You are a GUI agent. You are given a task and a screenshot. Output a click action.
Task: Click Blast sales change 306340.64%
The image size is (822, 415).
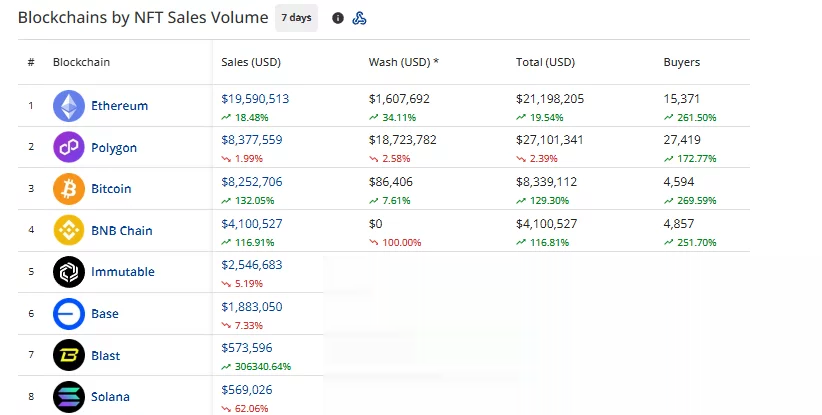[263, 367]
